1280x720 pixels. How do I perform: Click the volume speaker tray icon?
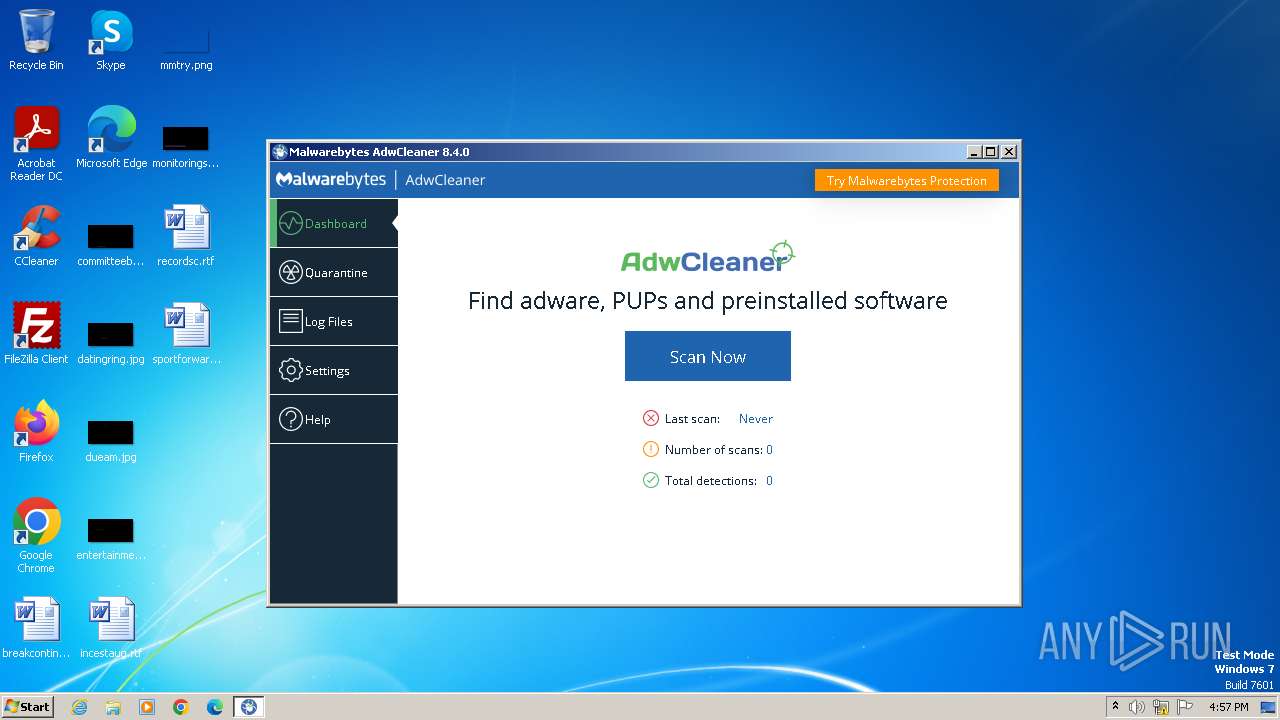[1137, 707]
